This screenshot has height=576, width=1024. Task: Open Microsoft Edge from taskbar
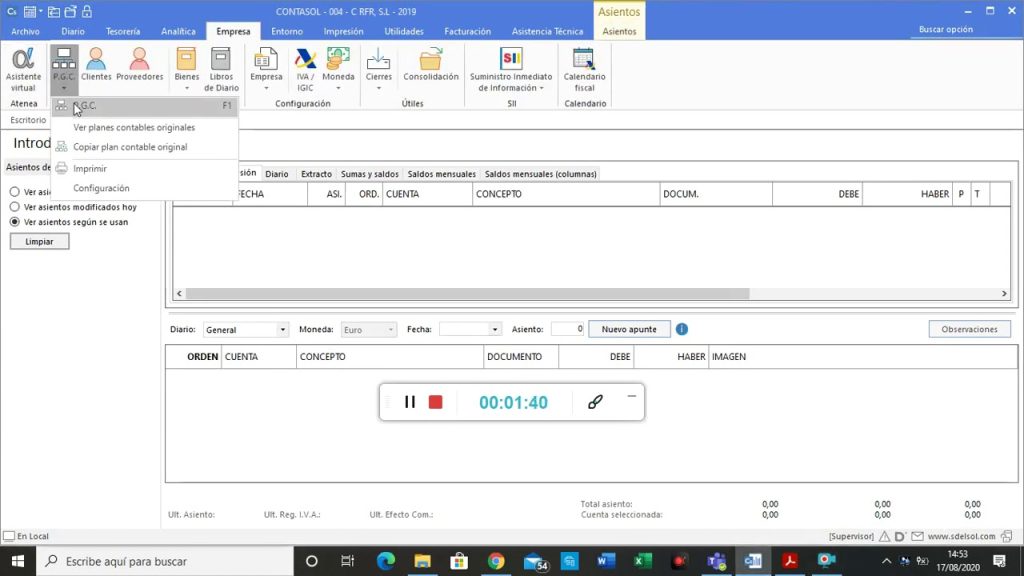pos(386,561)
